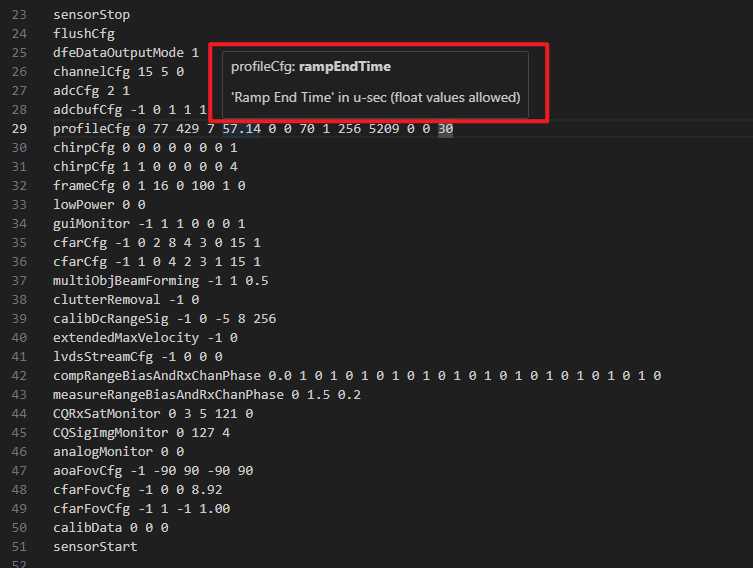Screen dimensions: 753x568
Task: Click the calibDcRangeSig line
Action: pyautogui.click(x=164, y=319)
